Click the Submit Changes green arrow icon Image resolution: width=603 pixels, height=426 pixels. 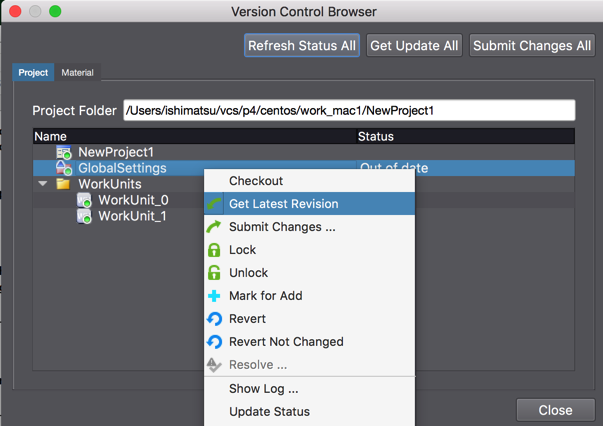[214, 227]
